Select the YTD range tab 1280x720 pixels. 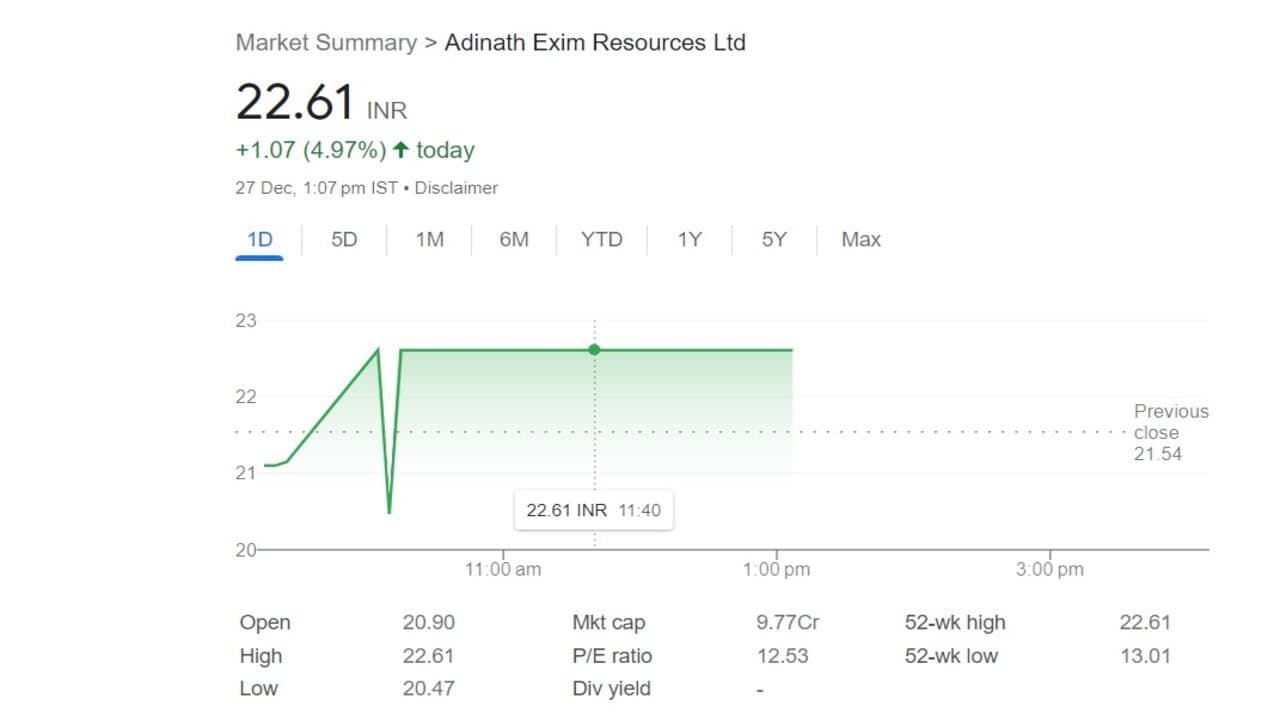602,240
